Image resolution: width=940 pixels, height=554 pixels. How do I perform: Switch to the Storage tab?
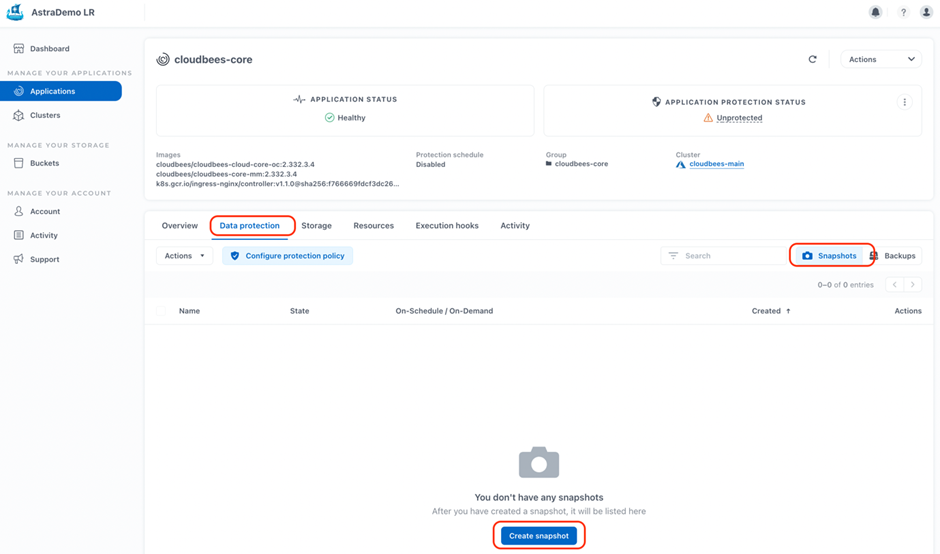317,225
